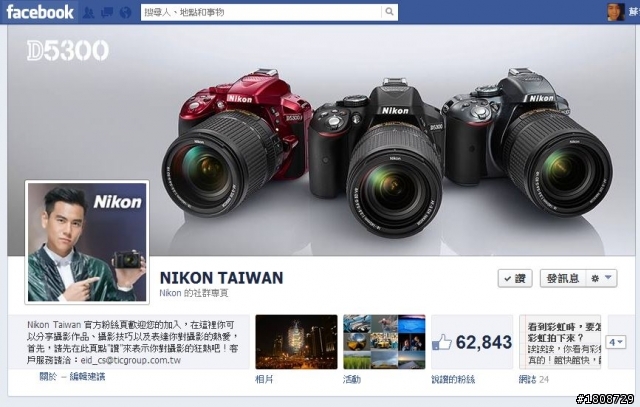640x407 pixels.
Task: Open the notifications globe icon
Action: click(x=126, y=13)
